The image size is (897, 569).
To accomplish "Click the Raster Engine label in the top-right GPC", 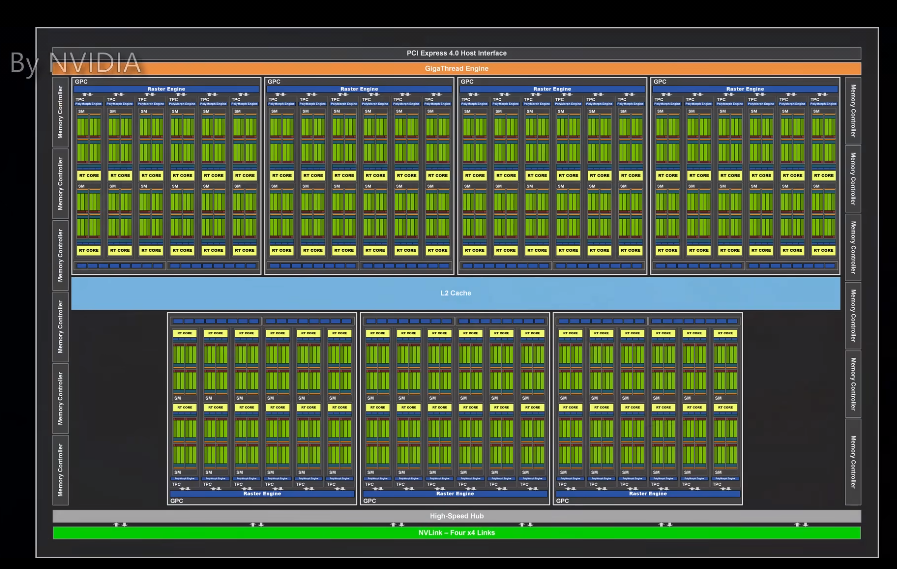I will coord(745,89).
